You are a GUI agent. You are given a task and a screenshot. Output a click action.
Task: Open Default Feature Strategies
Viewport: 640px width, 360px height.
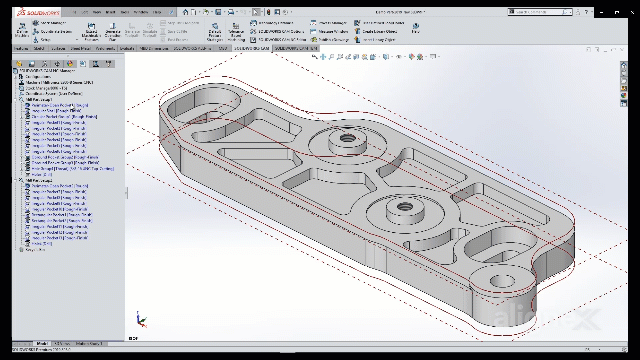215,32
